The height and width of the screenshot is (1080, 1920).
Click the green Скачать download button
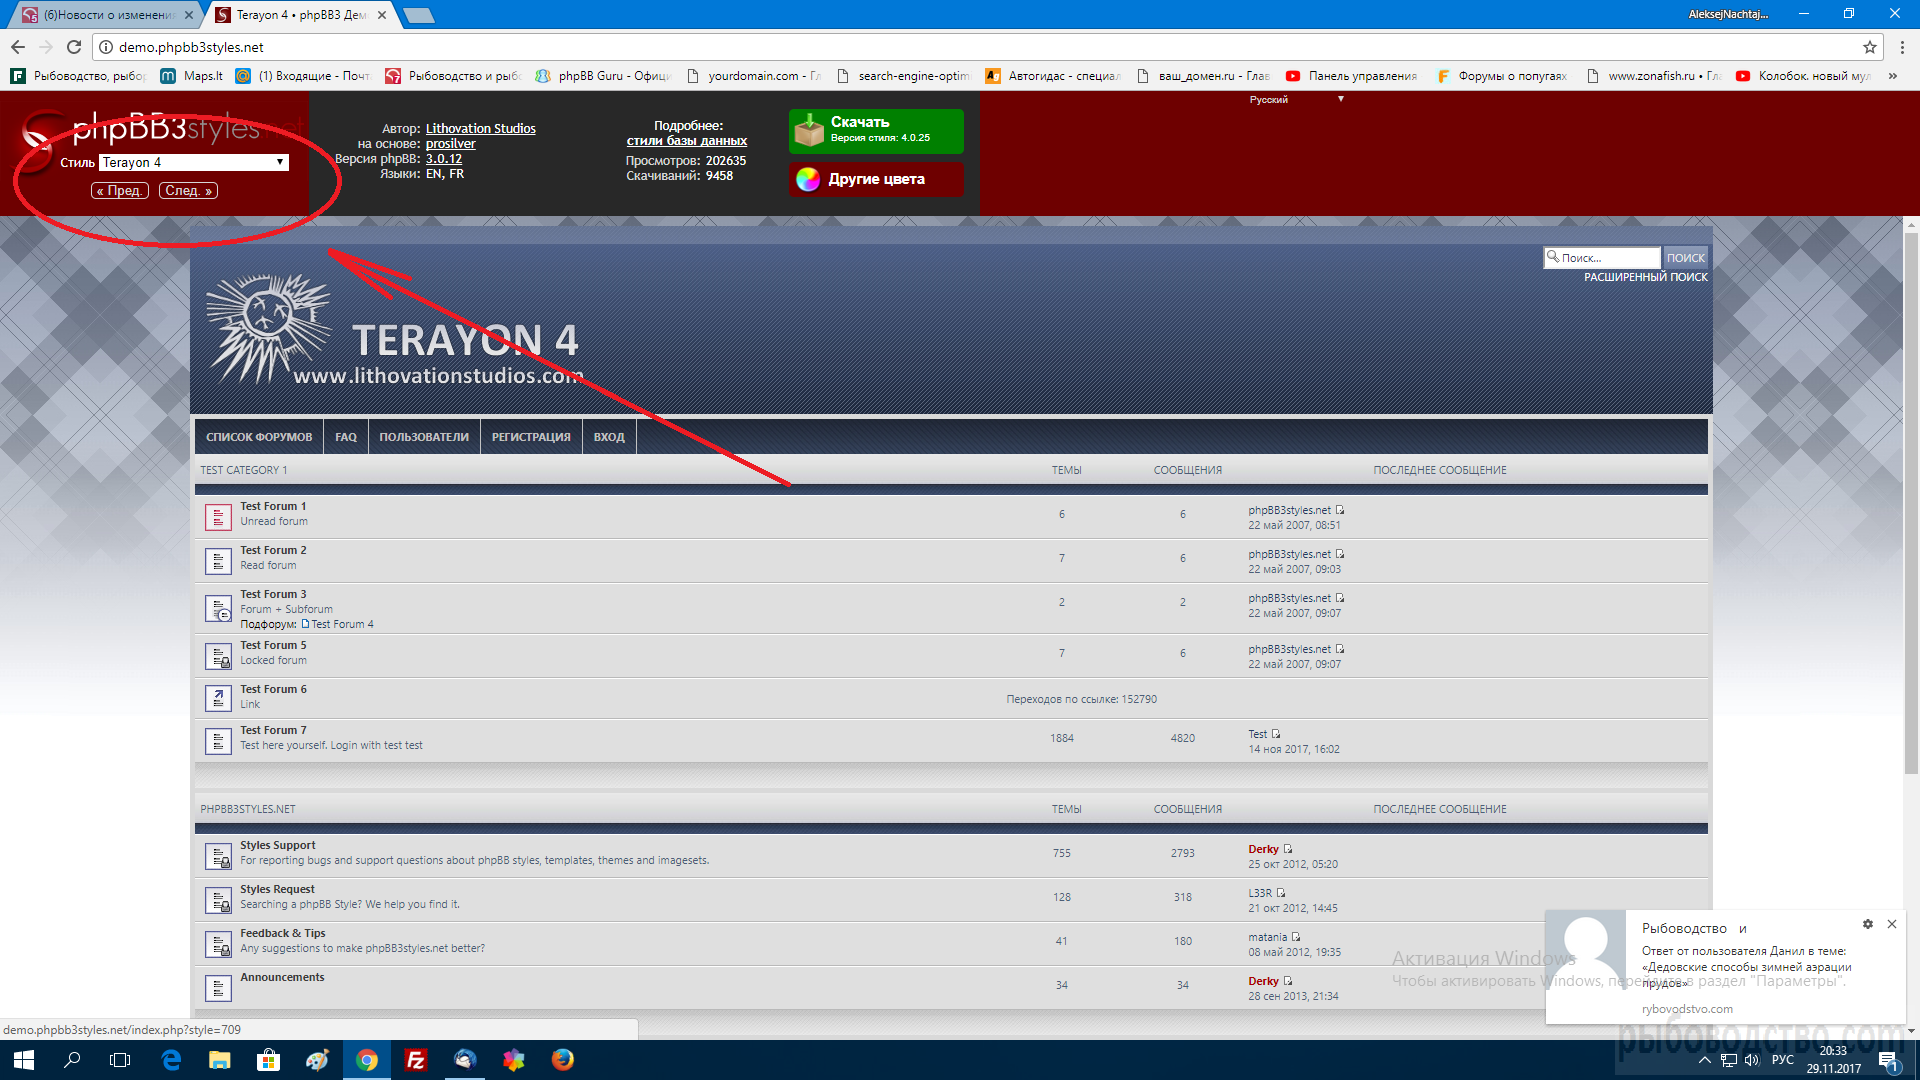tap(876, 131)
